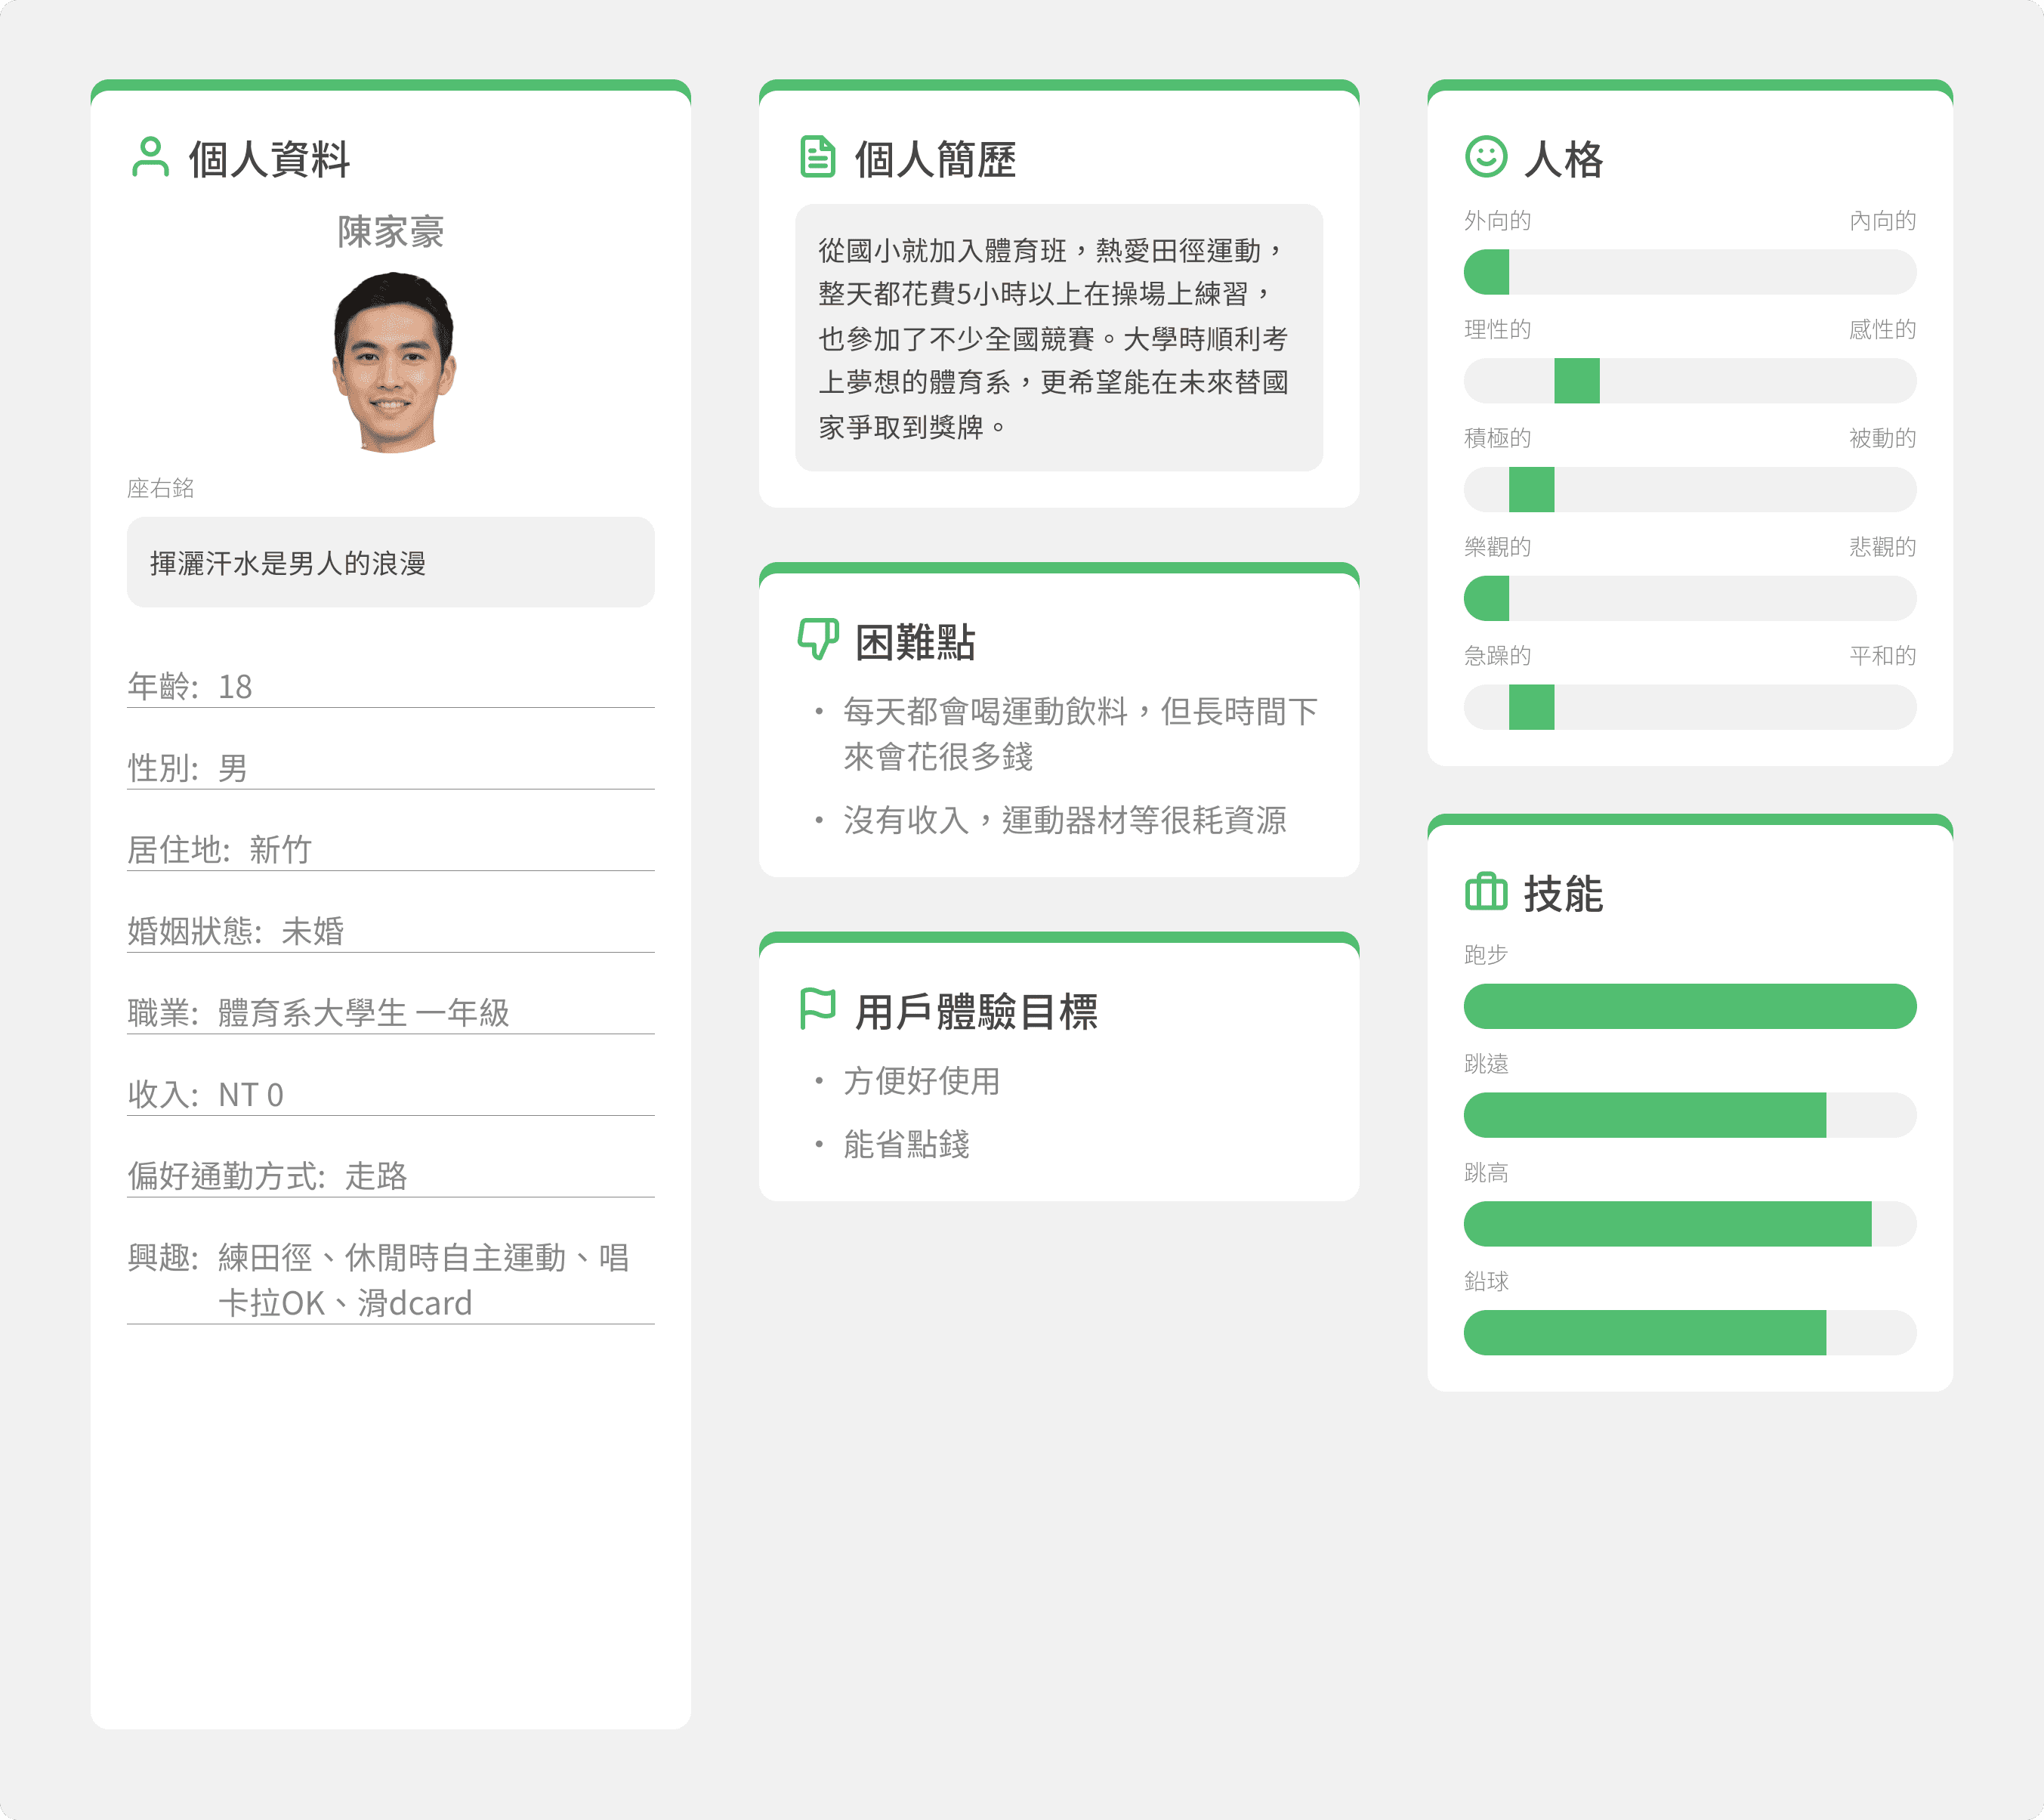Click the 跑步 skill label
The width and height of the screenshot is (2044, 1820).
tap(1485, 954)
